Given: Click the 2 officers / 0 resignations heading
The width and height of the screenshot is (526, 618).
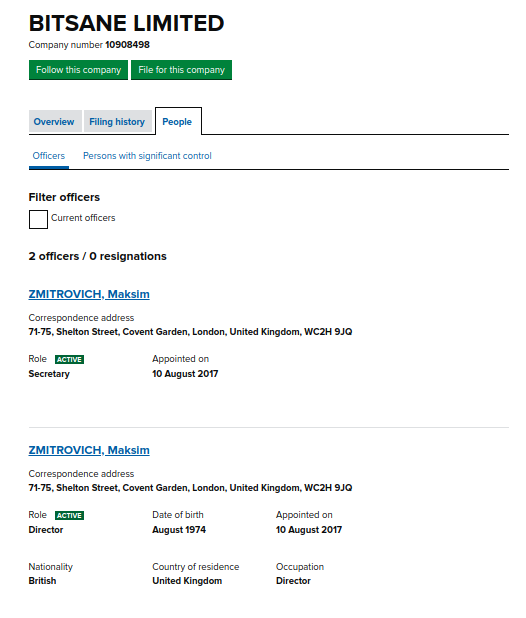Looking at the screenshot, I should (98, 257).
